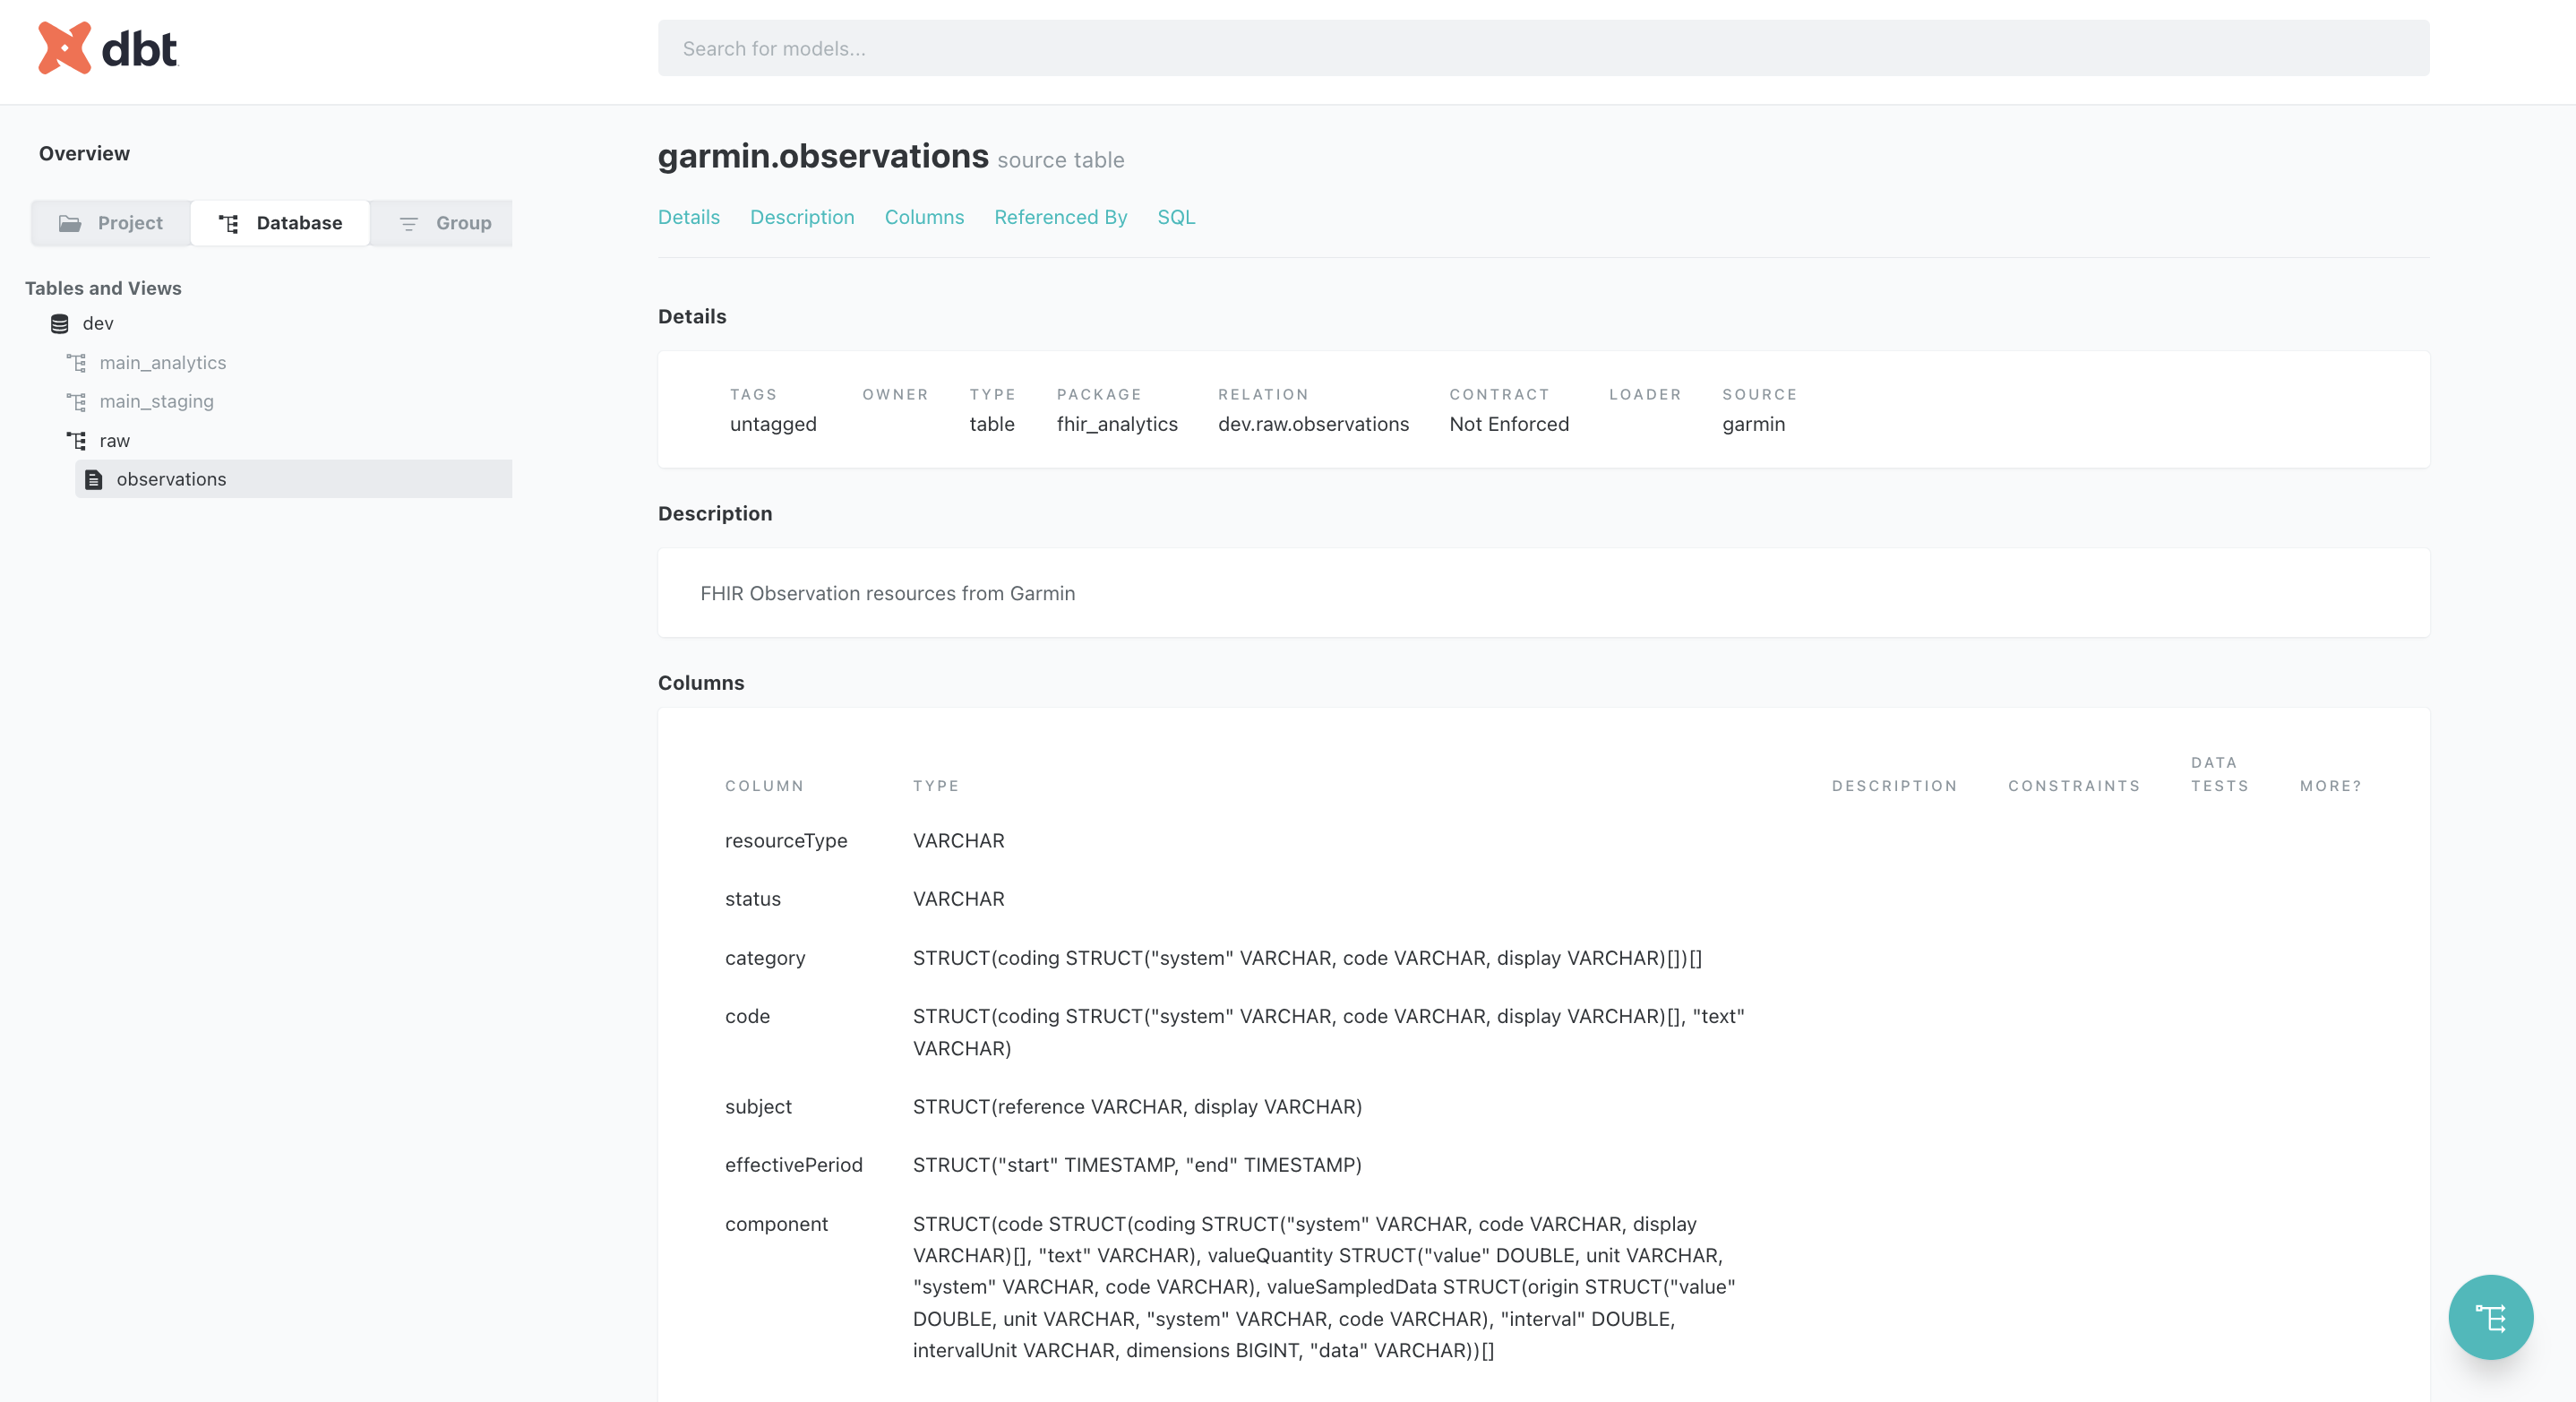The width and height of the screenshot is (2576, 1402).
Task: Switch to the Database view tab
Action: pos(280,223)
